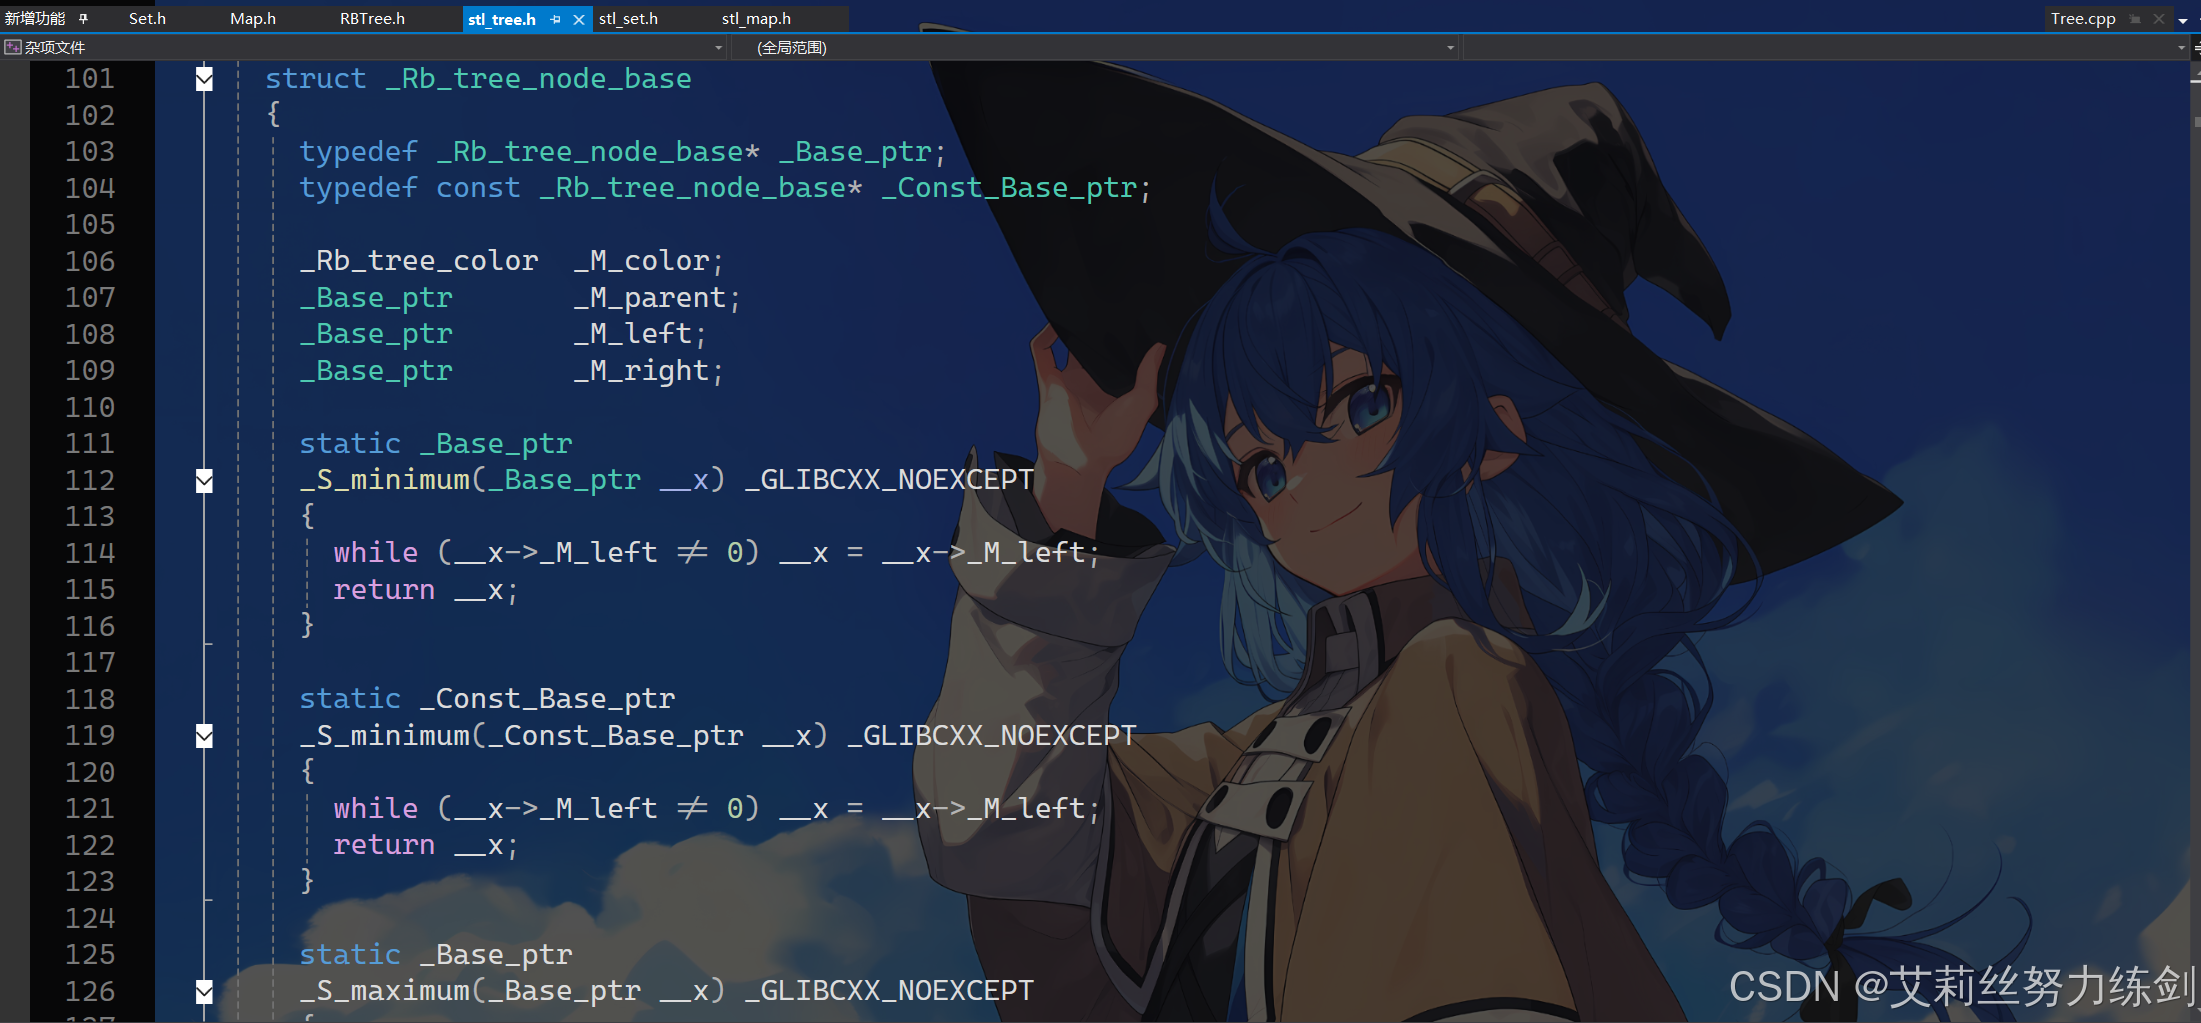2201x1023 pixels.
Task: Toggle pin on stl_tree.h tab
Action: pyautogui.click(x=556, y=19)
